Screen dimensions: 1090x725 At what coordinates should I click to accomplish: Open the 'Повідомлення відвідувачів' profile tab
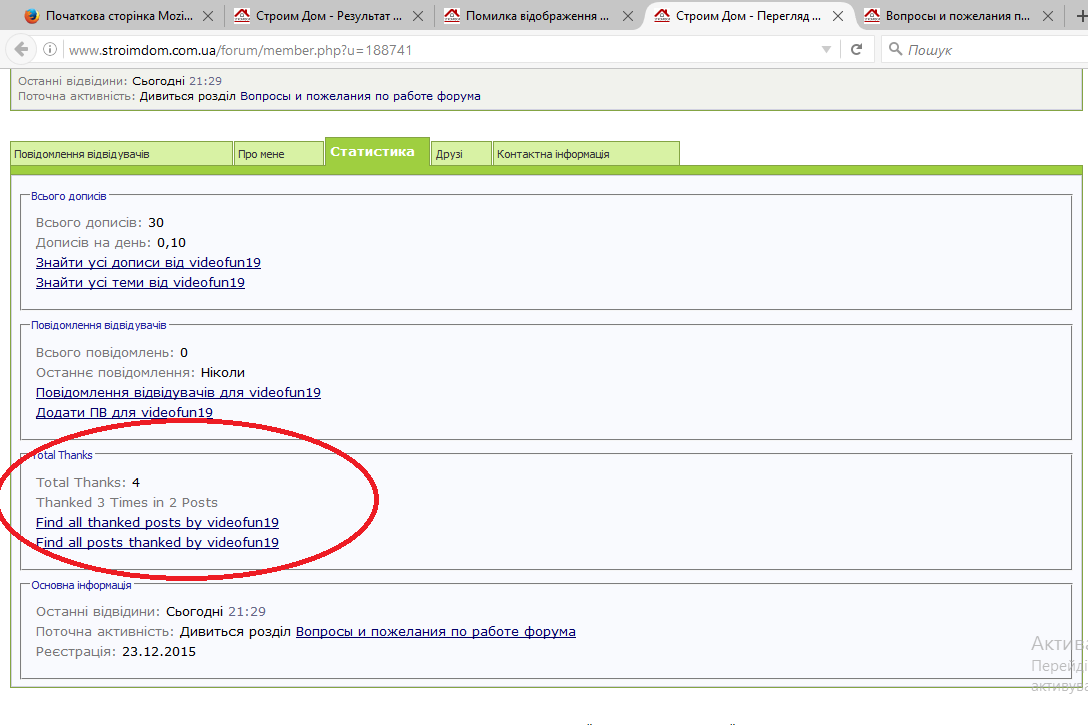[x=122, y=154]
